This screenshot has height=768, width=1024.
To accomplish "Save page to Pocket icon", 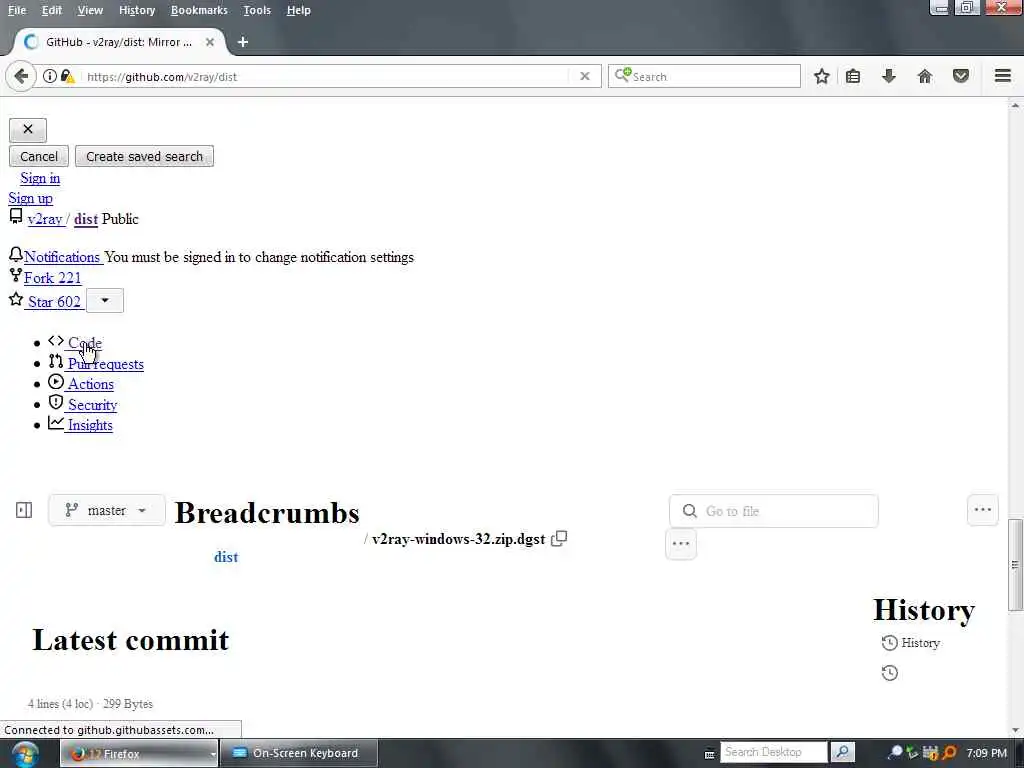I will click(960, 76).
